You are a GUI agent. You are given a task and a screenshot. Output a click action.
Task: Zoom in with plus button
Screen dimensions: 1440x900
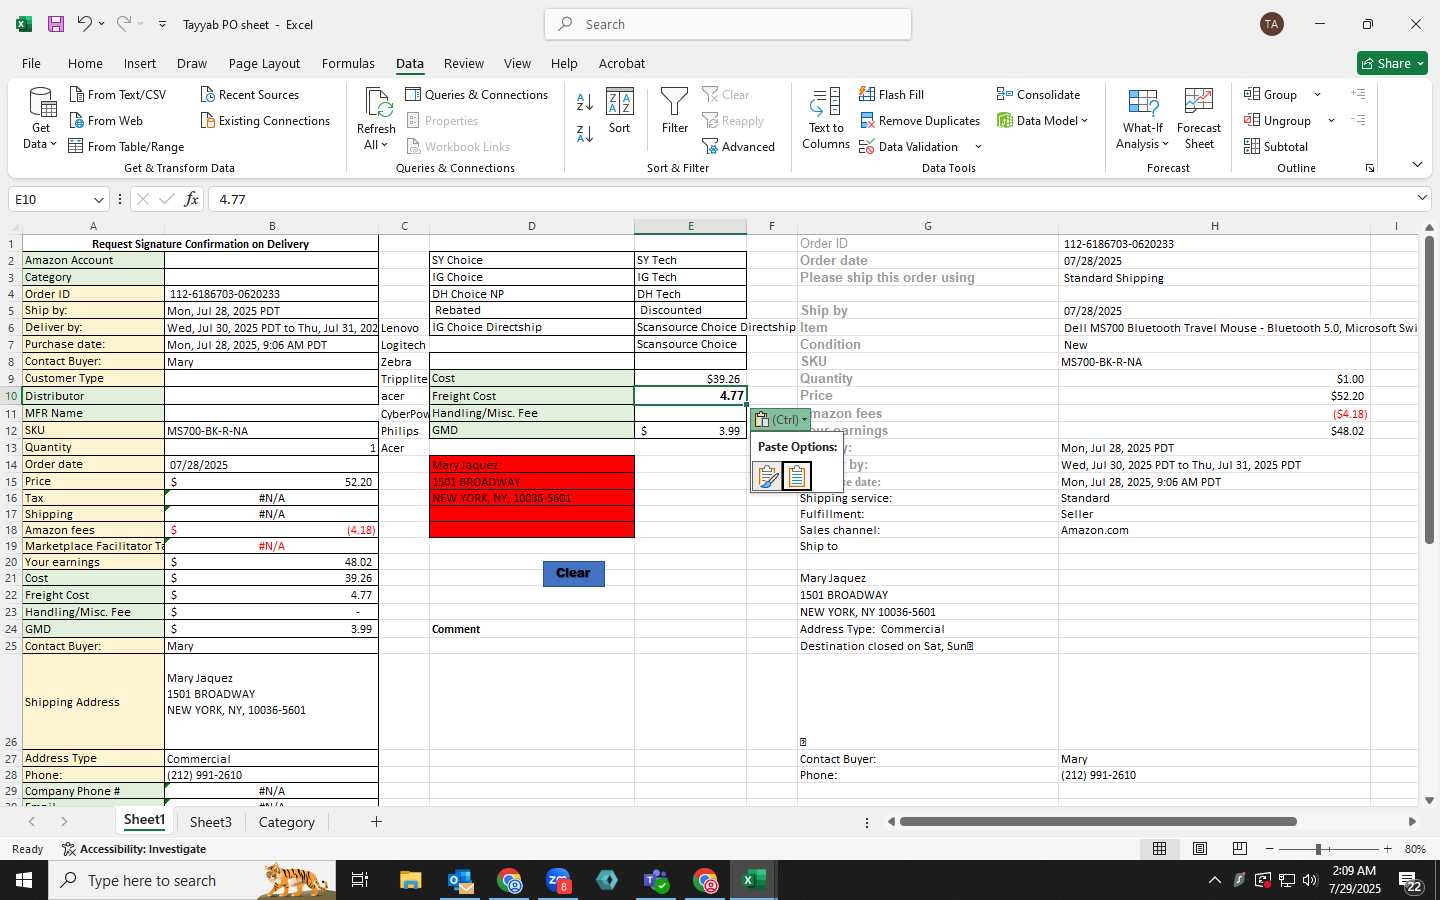tap(1387, 849)
